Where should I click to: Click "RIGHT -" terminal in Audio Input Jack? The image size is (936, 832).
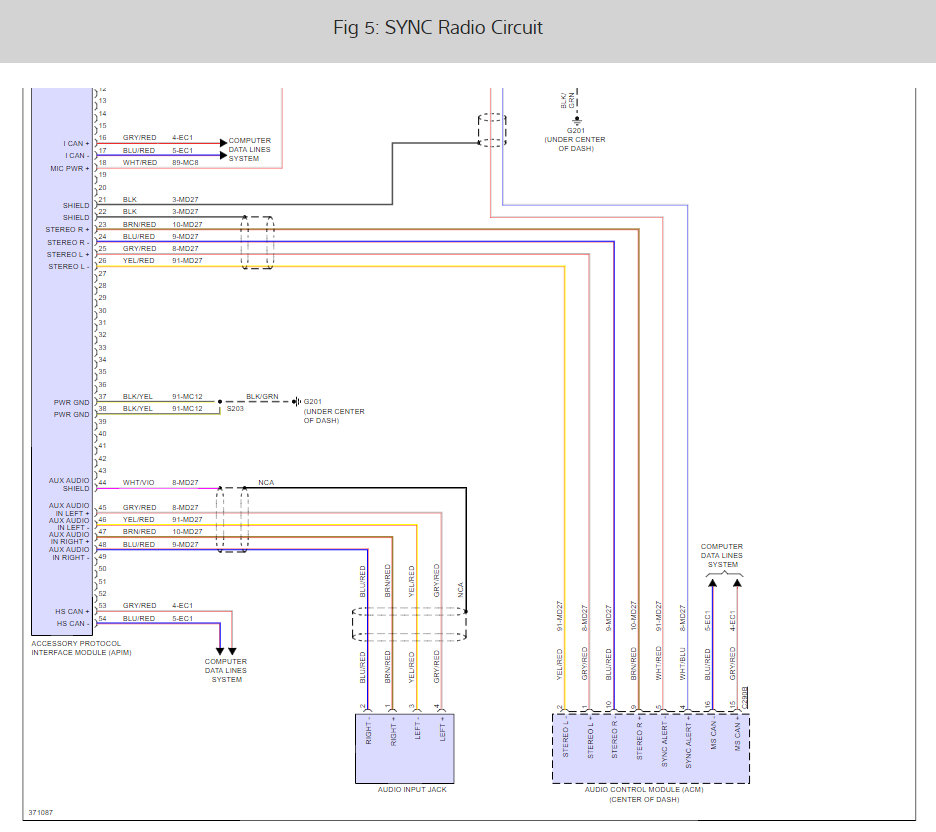(x=368, y=732)
